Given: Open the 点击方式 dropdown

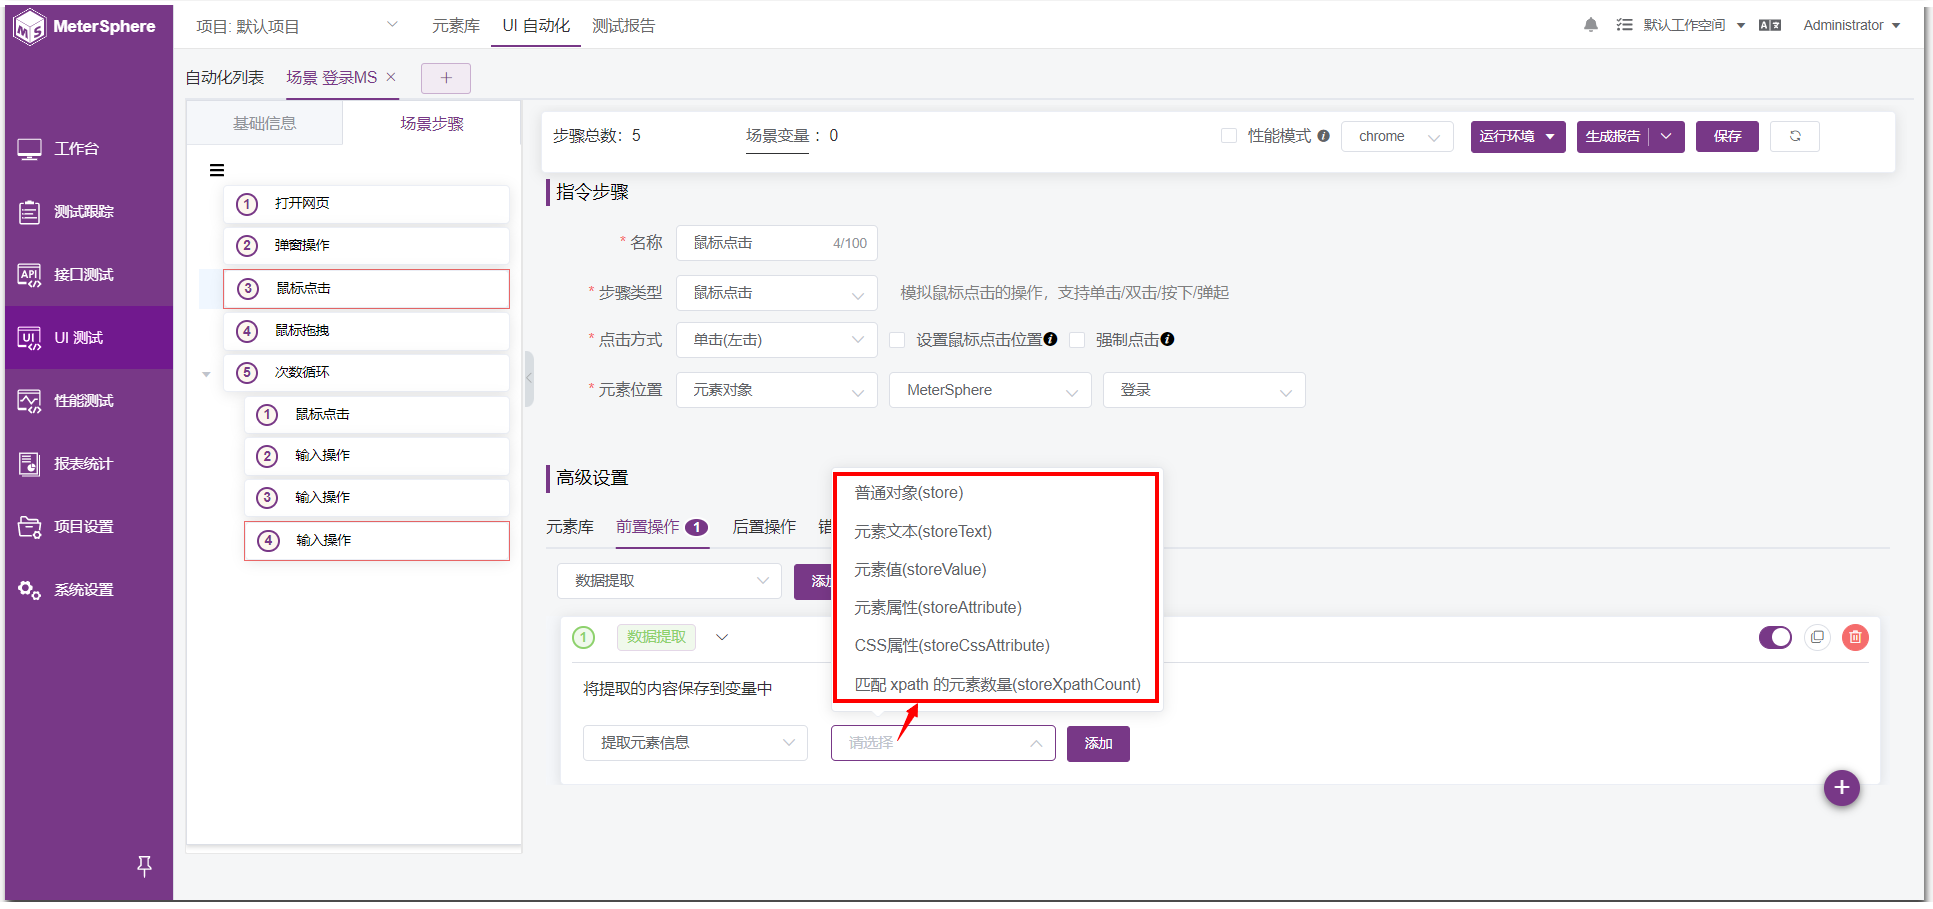Looking at the screenshot, I should pos(777,340).
